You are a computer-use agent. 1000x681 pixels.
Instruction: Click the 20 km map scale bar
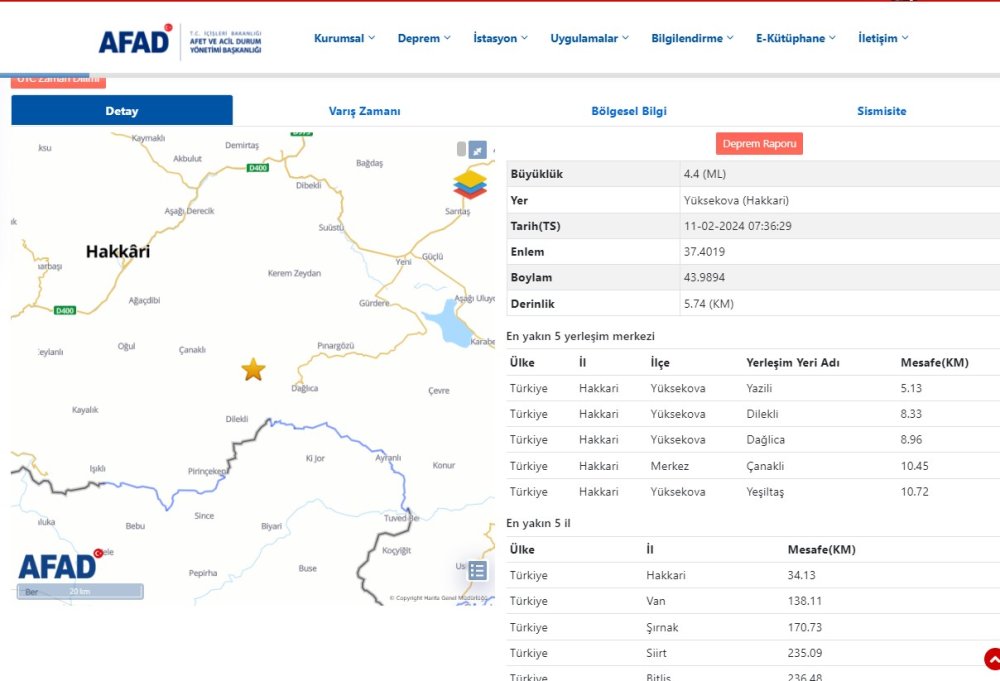pos(80,592)
